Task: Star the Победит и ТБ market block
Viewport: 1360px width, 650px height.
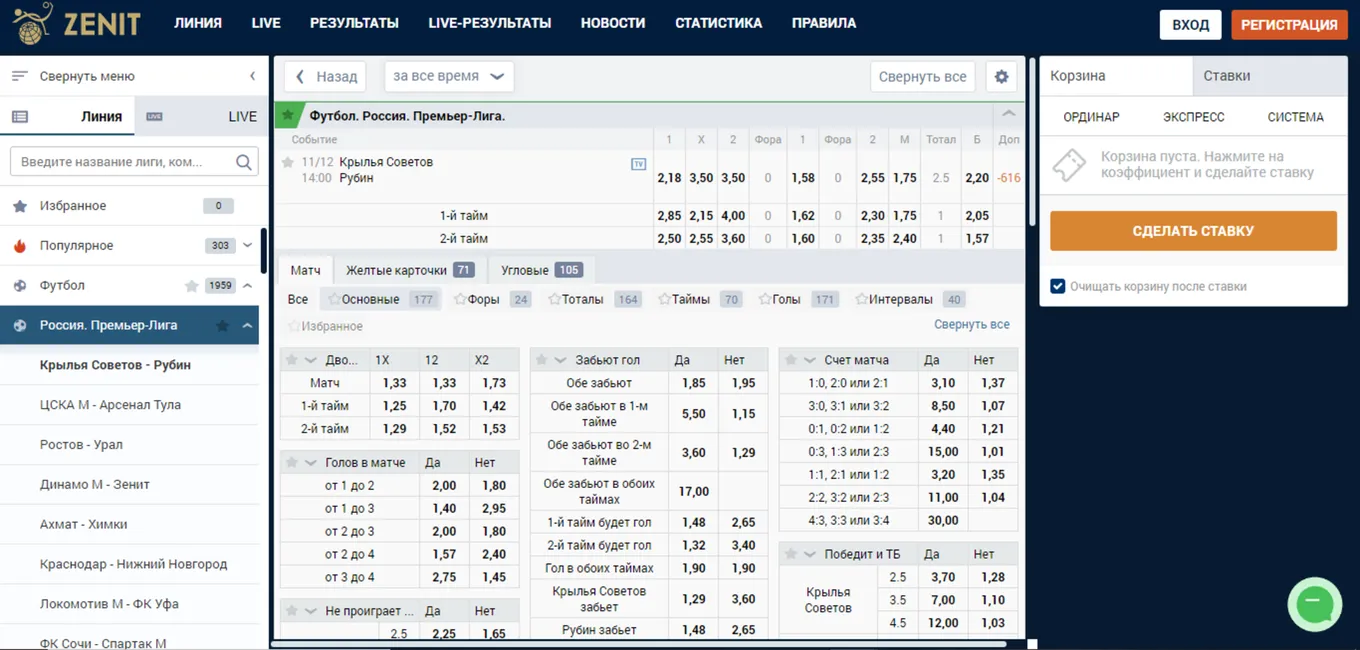Action: pos(791,554)
